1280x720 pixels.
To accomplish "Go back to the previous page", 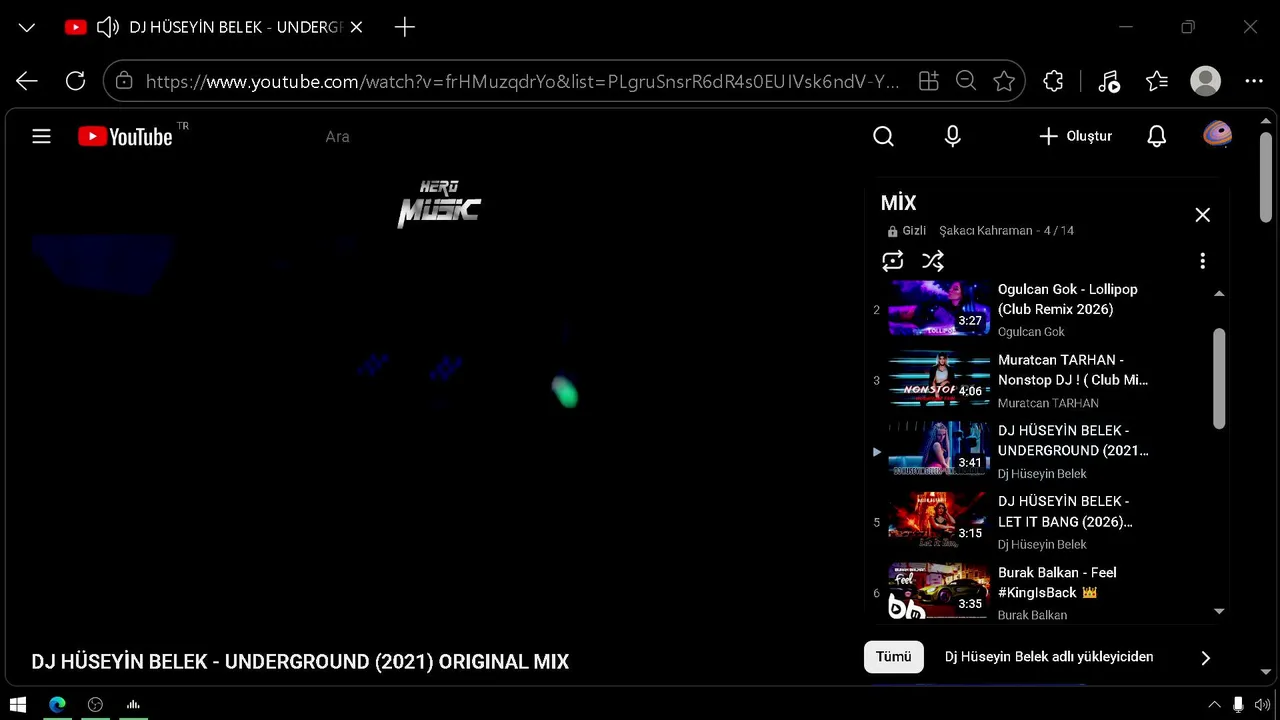I will point(27,82).
